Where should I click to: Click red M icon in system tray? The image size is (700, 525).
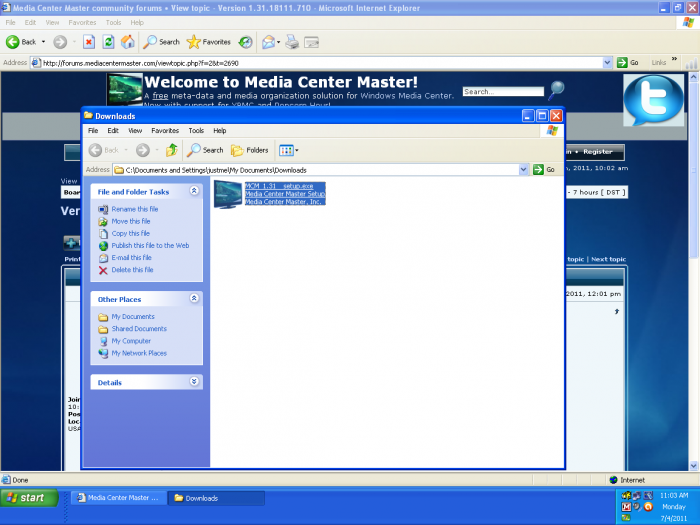626,507
